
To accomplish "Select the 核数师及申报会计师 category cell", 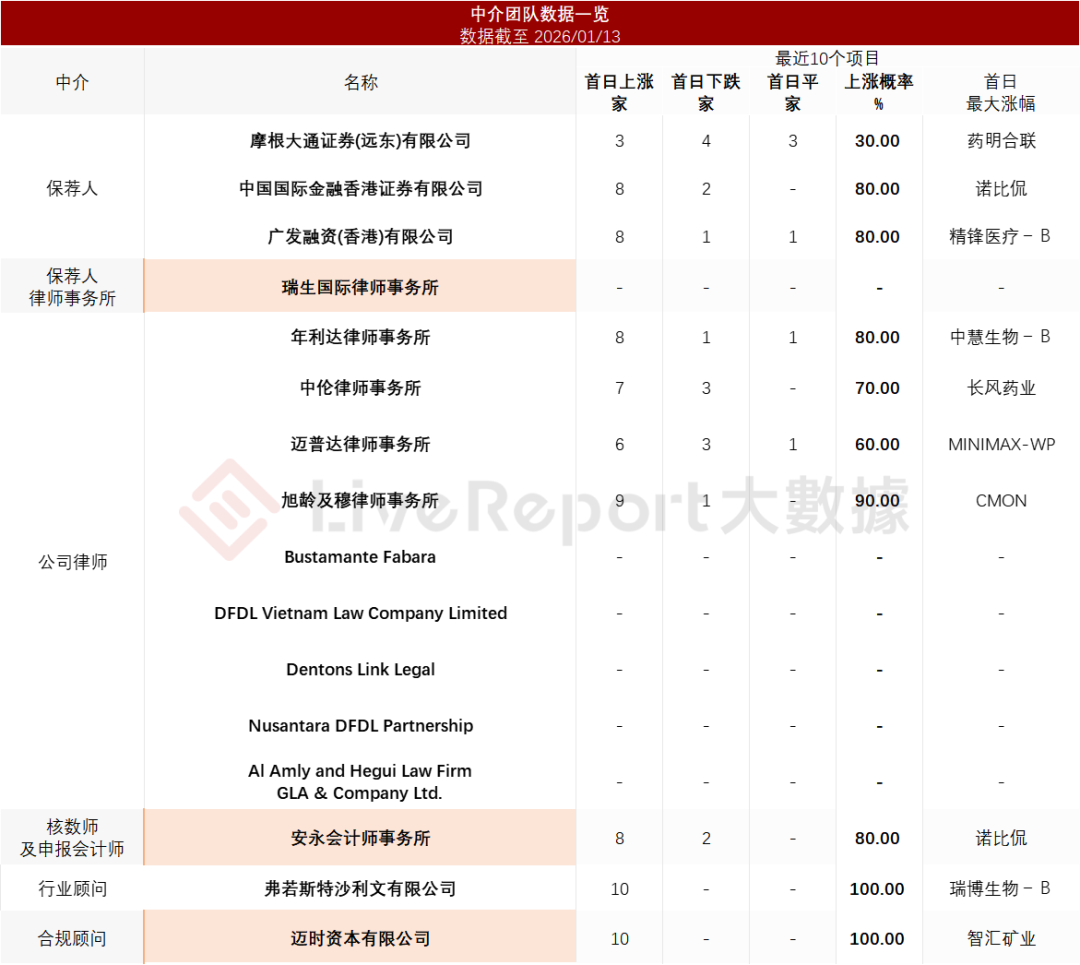I will point(72,838).
